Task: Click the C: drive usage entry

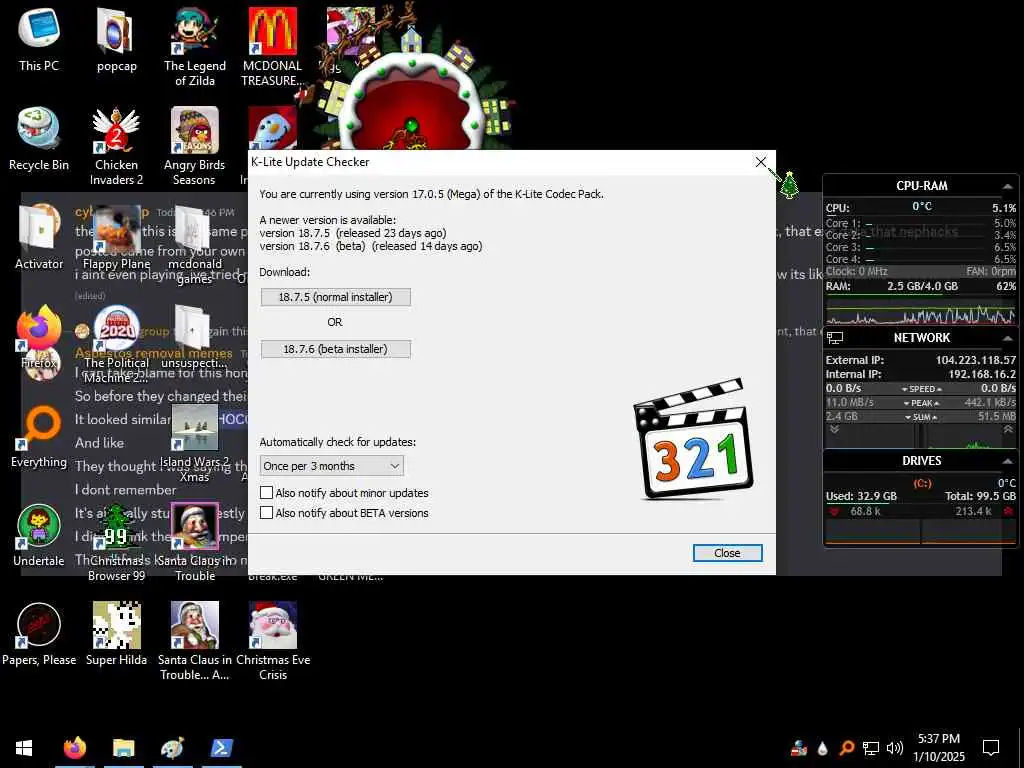Action: (921, 483)
